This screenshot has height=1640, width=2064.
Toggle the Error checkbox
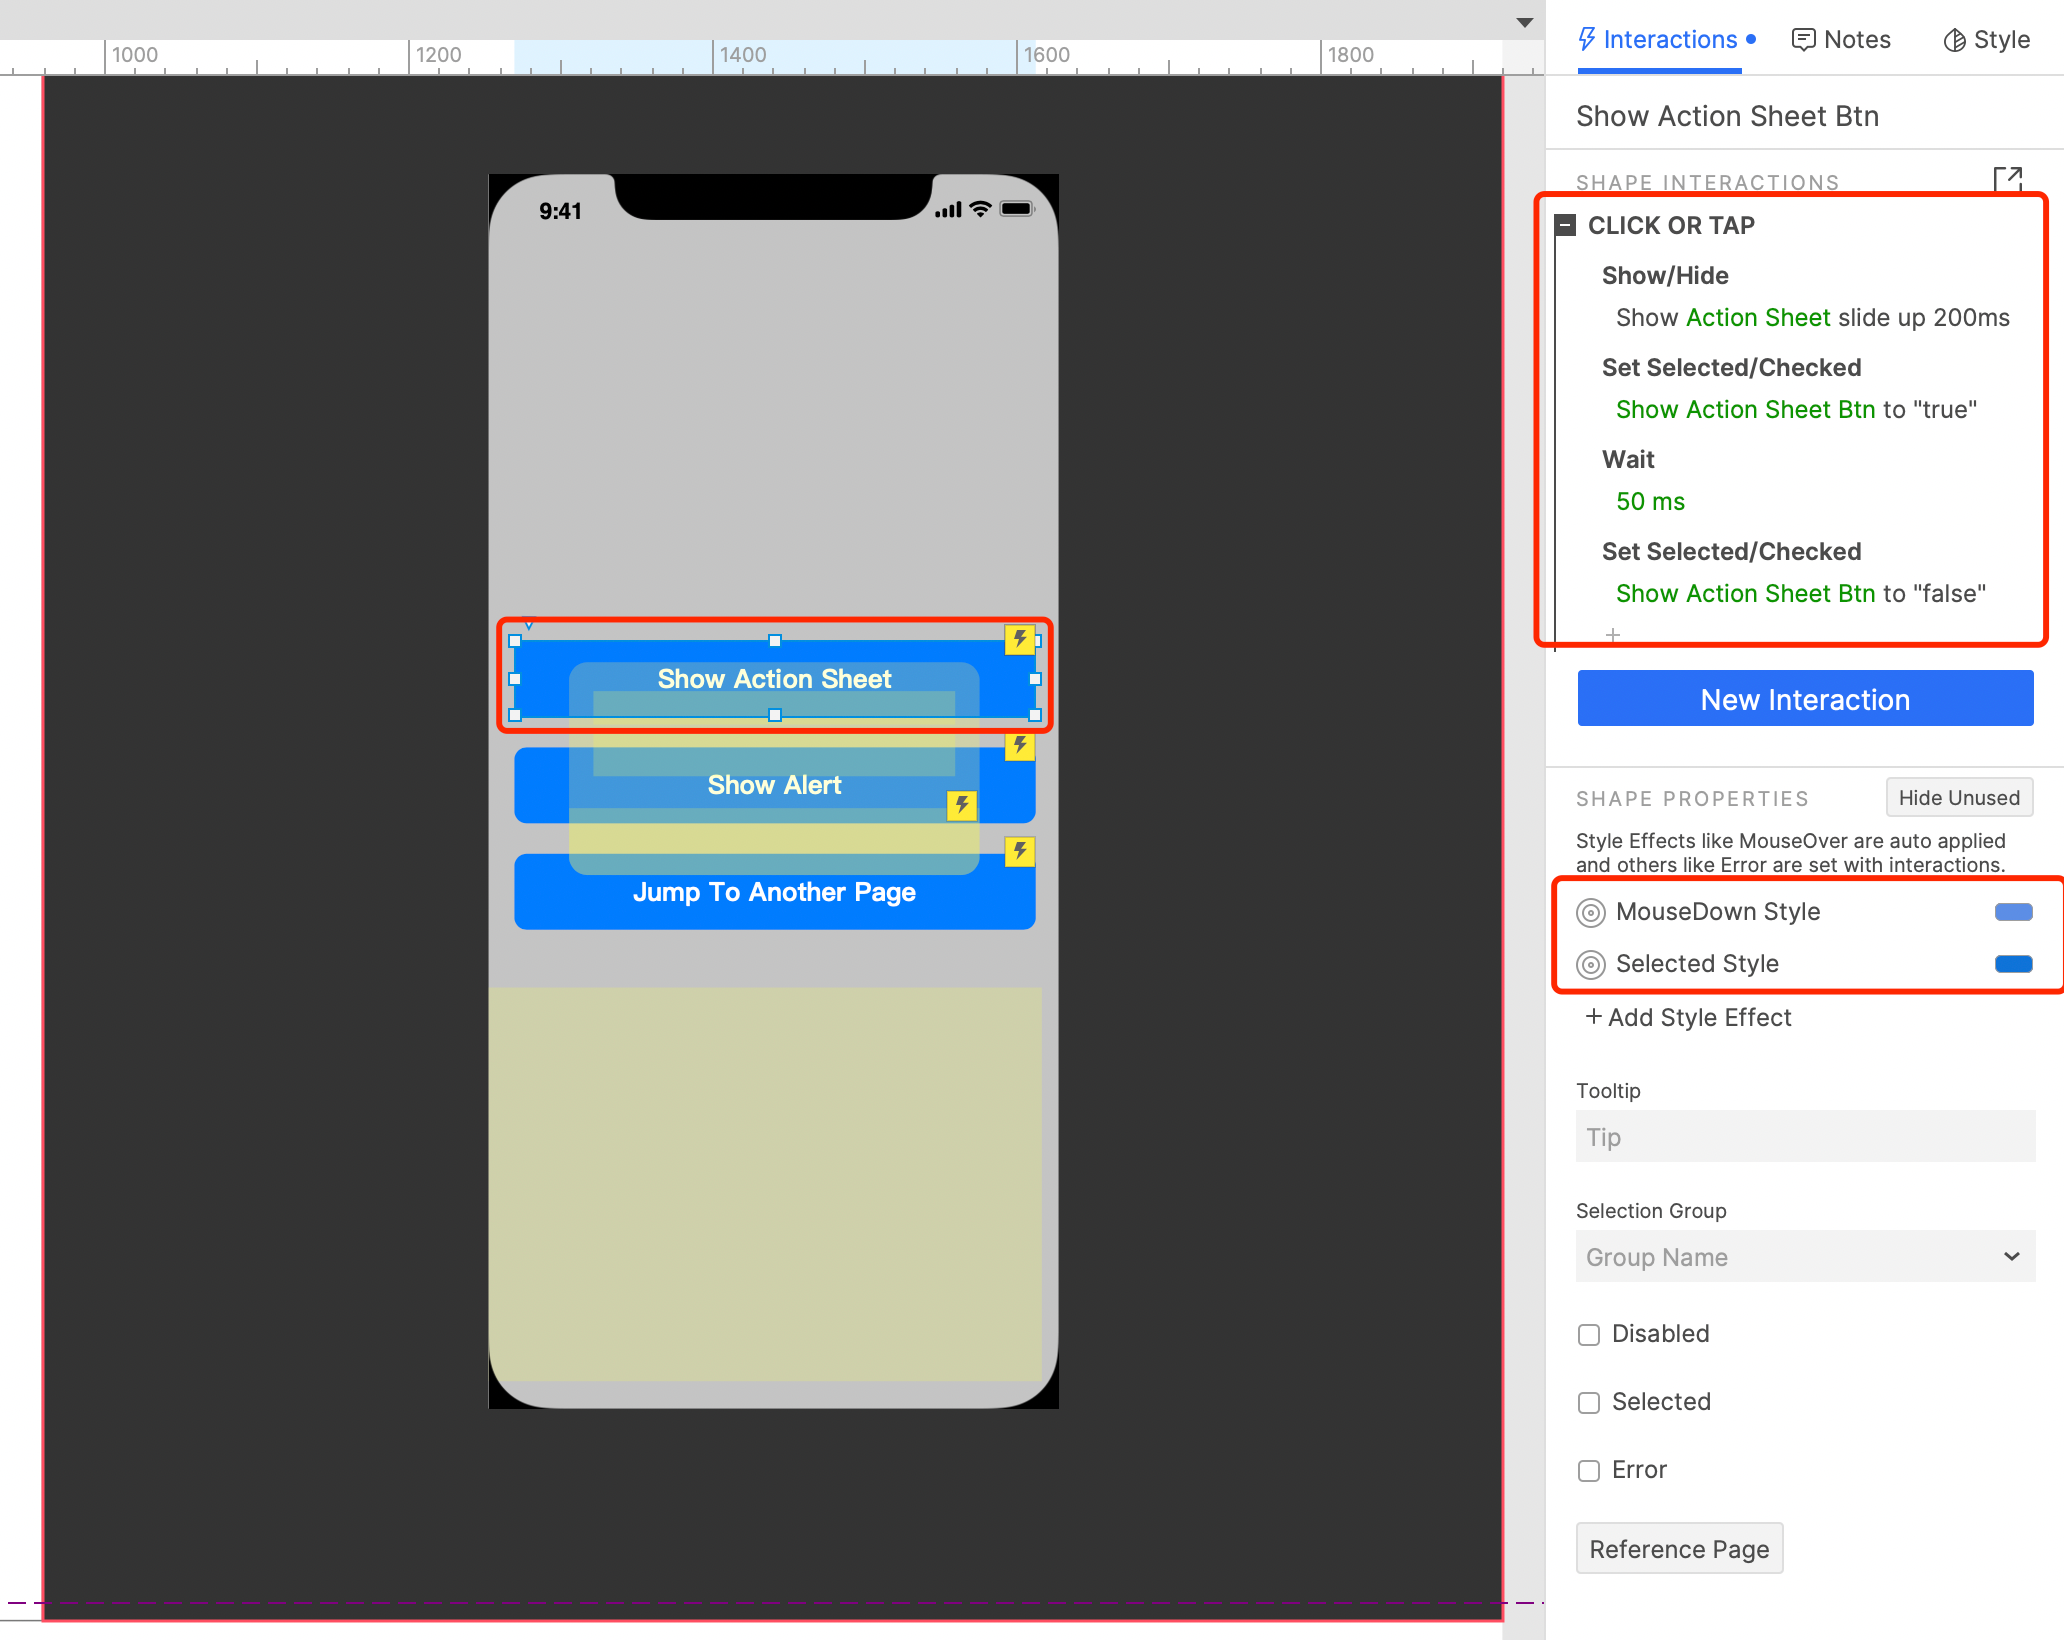tap(1589, 1471)
